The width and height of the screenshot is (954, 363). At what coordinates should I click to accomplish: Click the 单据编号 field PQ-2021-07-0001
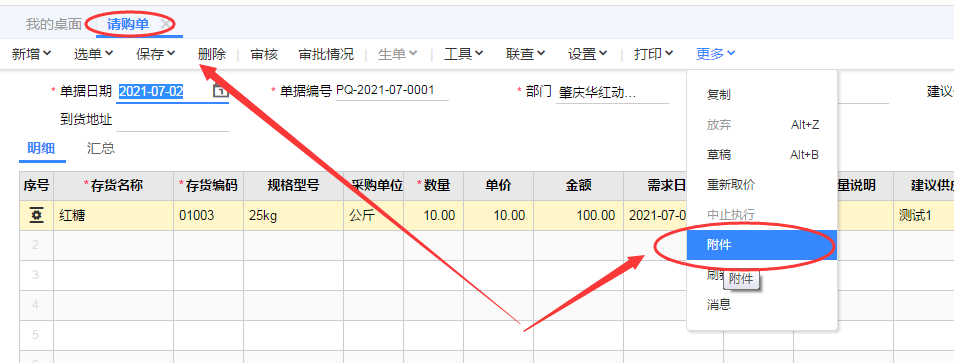392,91
